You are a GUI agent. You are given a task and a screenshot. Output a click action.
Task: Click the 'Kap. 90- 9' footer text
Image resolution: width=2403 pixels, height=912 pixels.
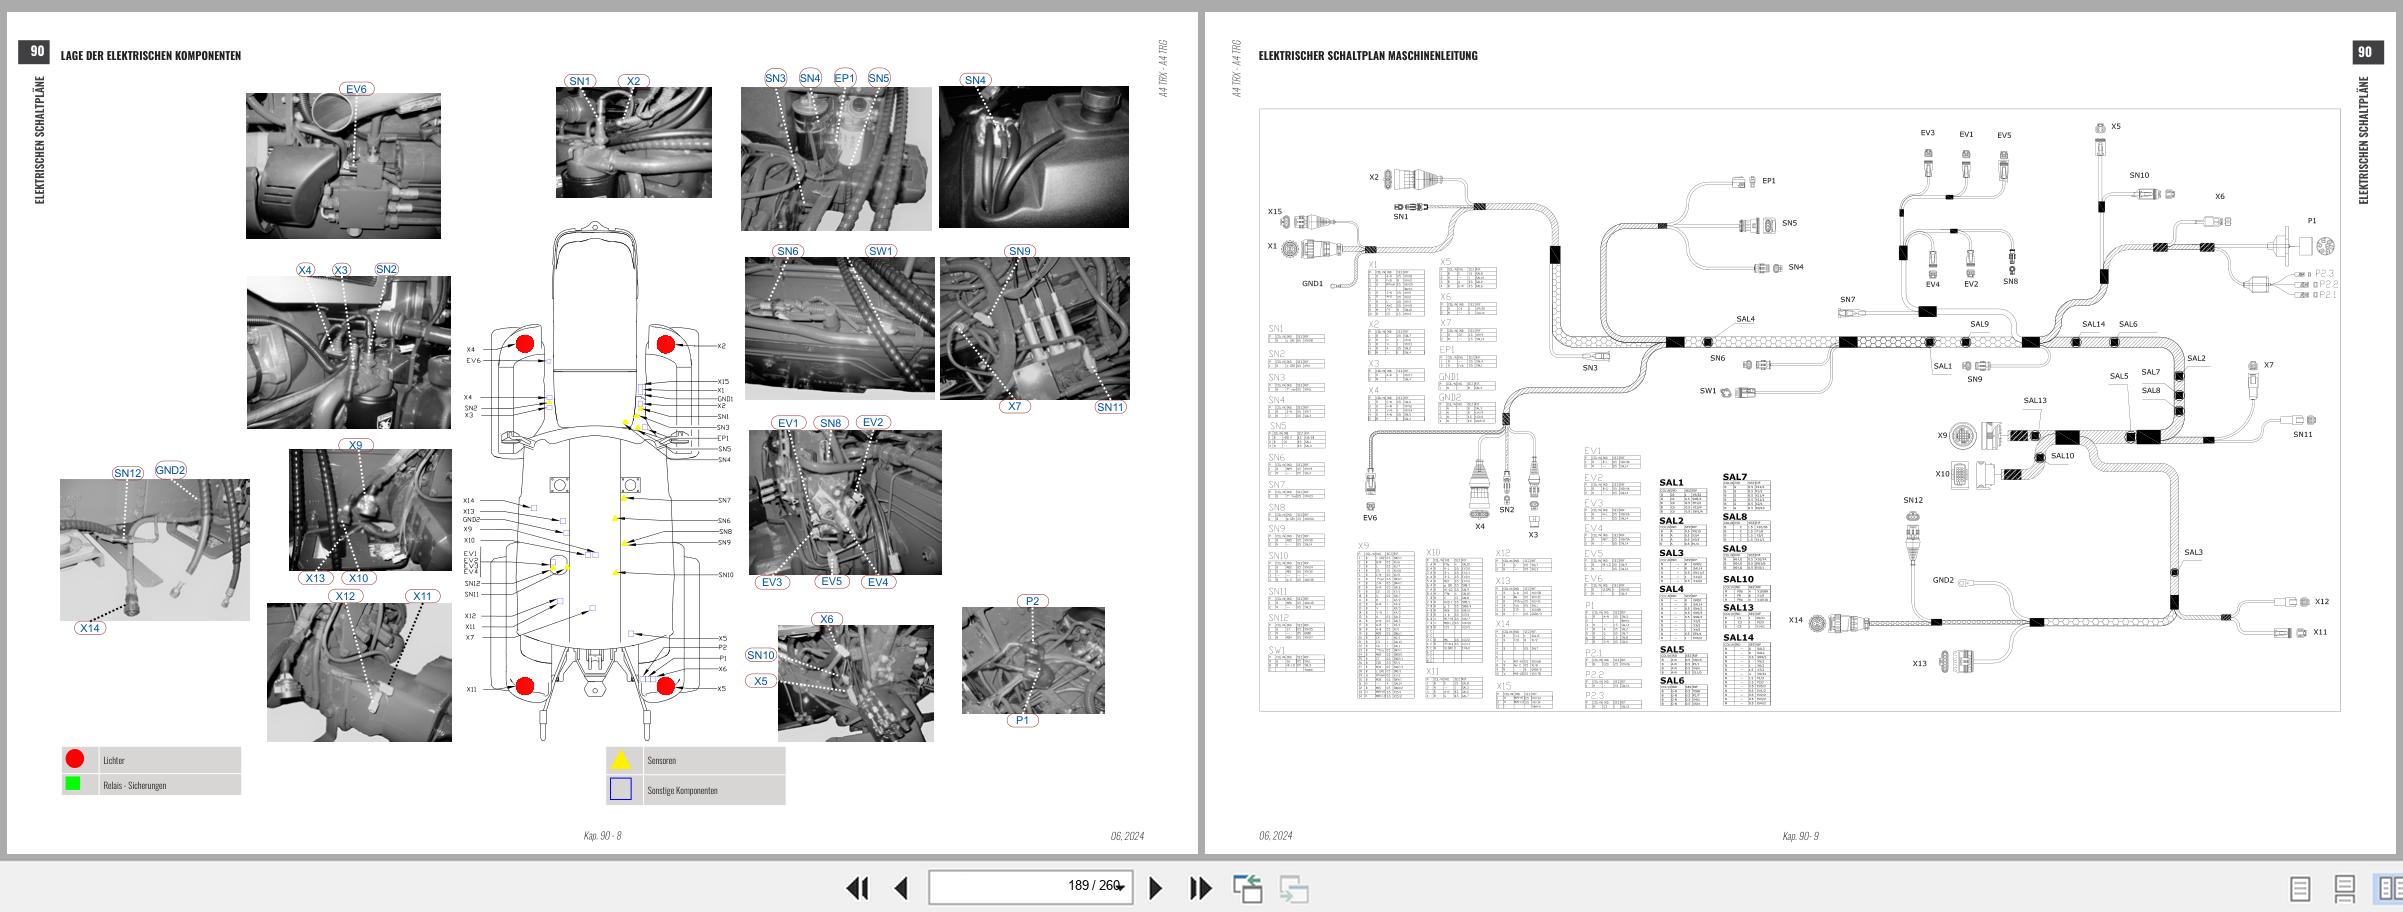pyautogui.click(x=1800, y=836)
